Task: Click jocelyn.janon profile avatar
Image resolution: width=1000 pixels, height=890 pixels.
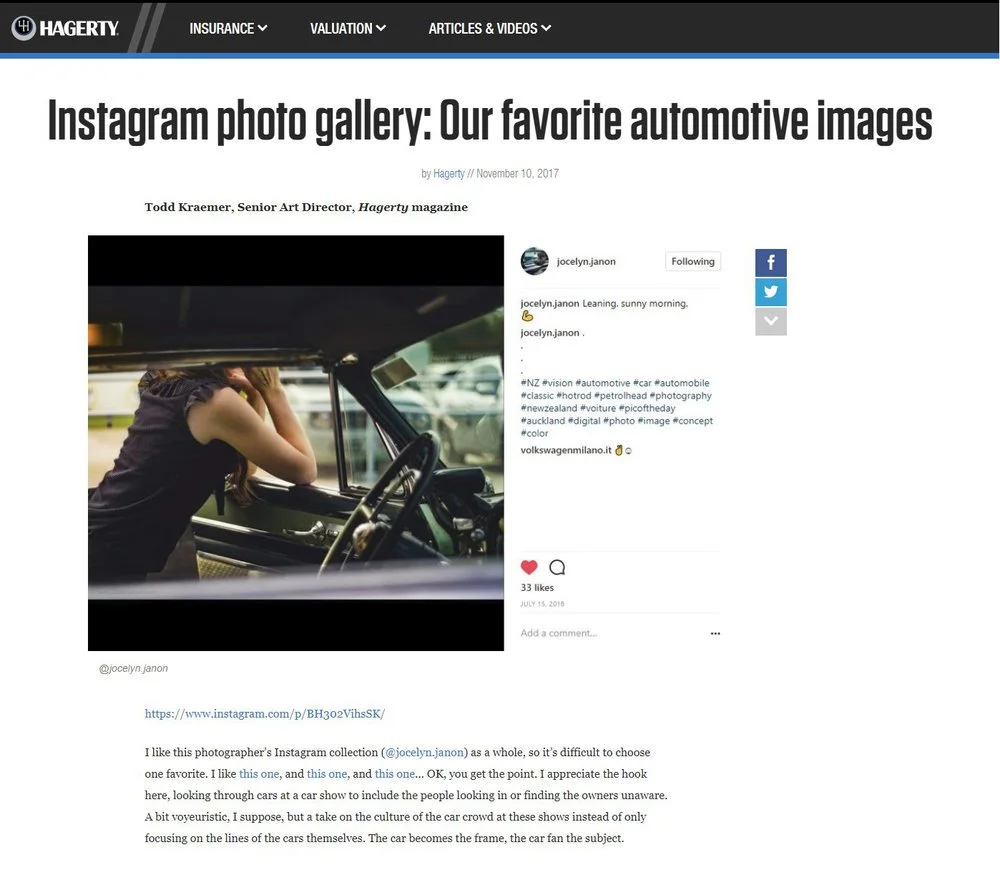Action: (534, 261)
